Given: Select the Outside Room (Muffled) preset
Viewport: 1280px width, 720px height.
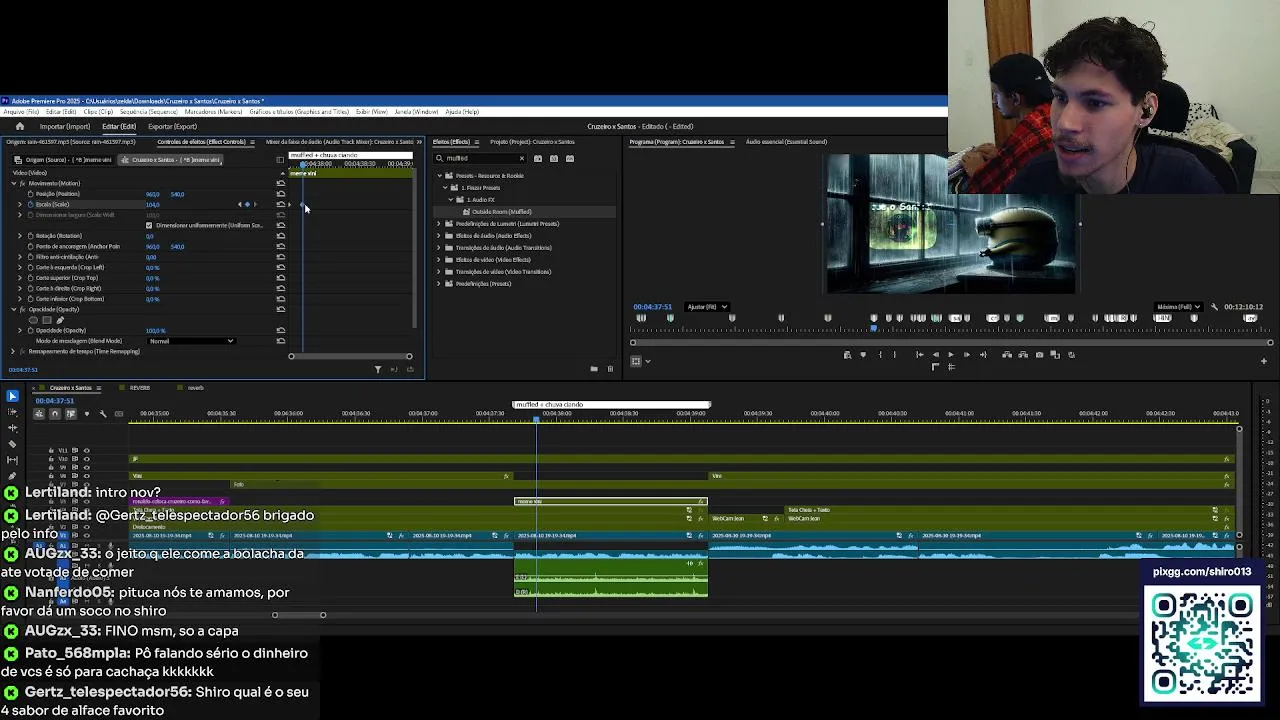Looking at the screenshot, I should (502, 212).
